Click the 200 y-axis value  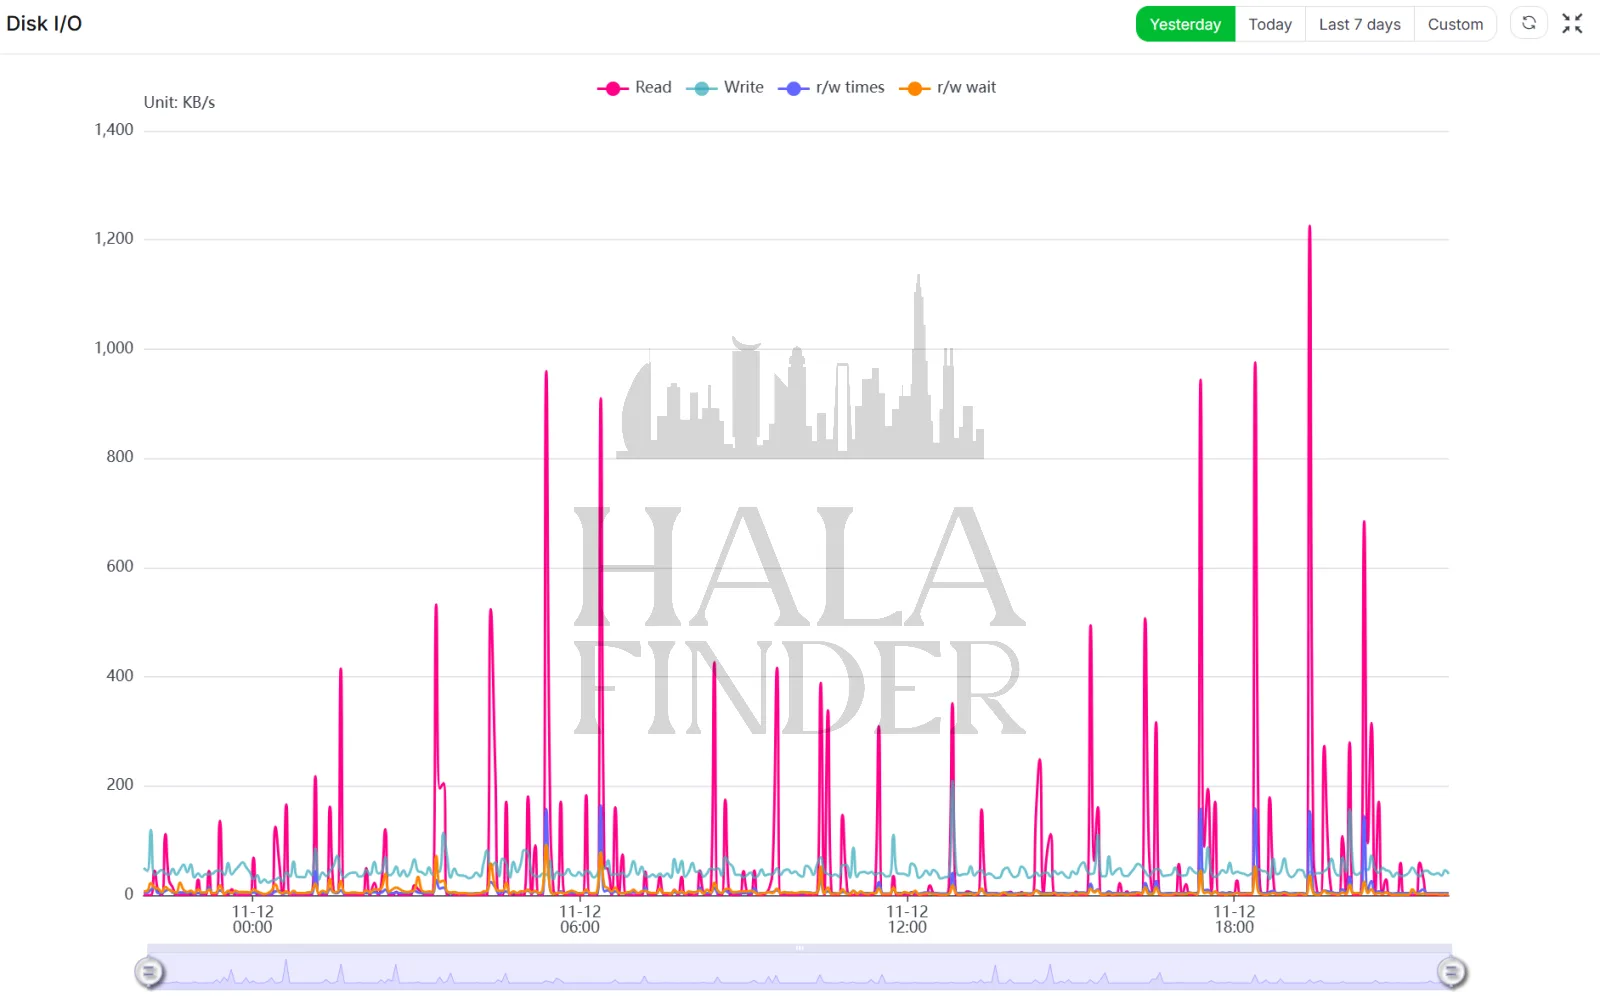pos(120,785)
